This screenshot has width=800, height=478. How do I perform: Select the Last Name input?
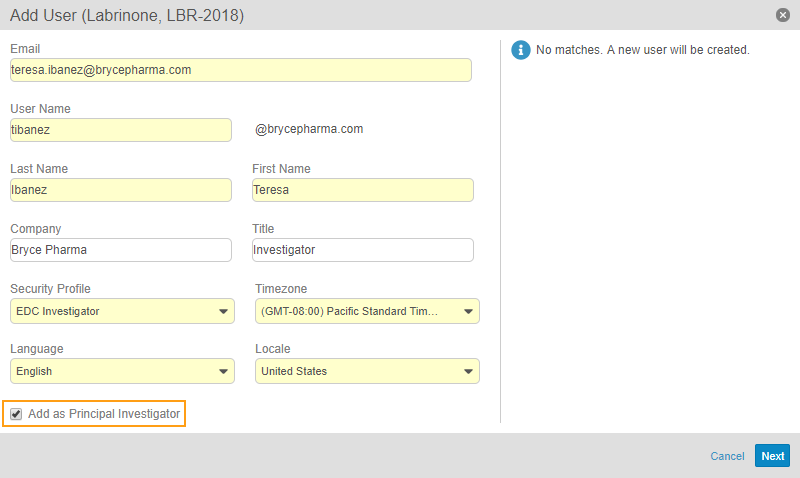click(120, 190)
